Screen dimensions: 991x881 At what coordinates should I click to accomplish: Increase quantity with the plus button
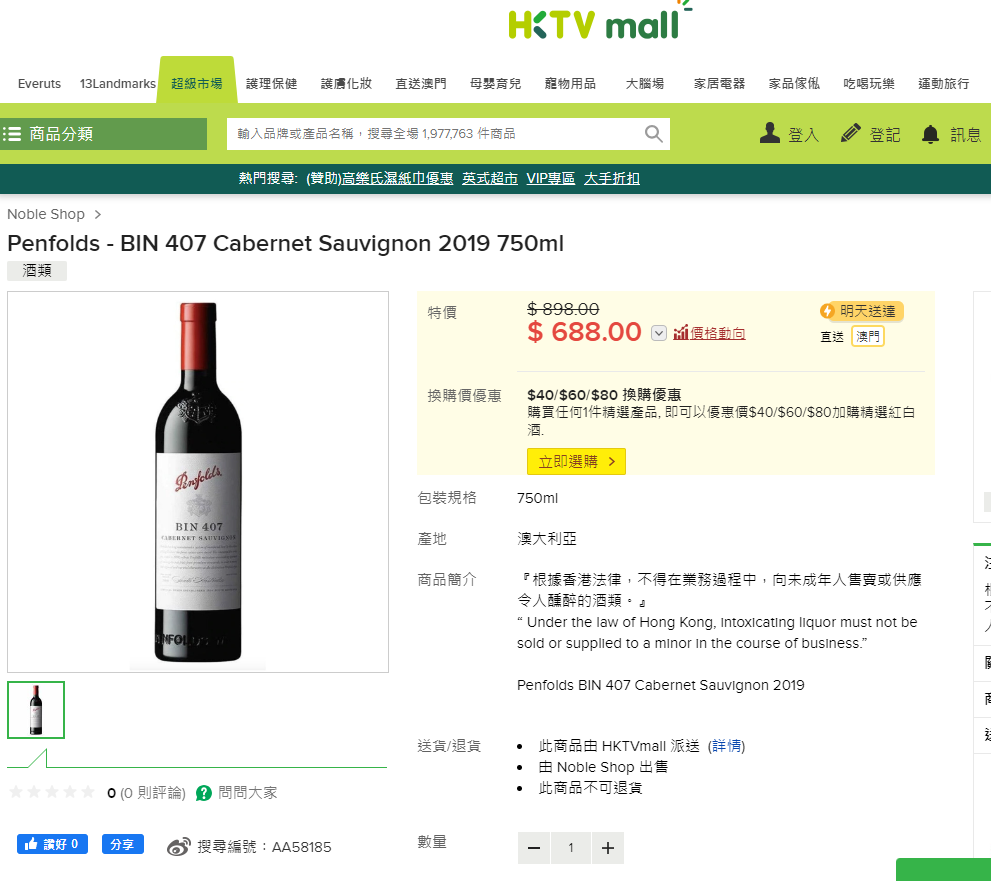click(608, 848)
